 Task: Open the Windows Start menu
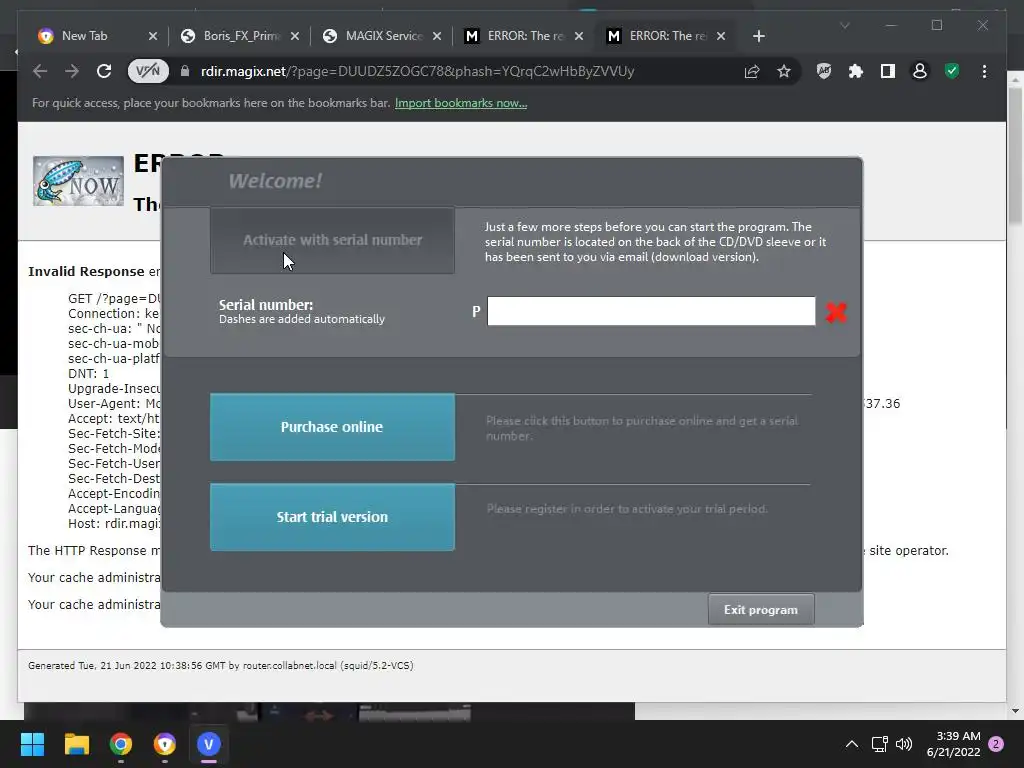32,744
